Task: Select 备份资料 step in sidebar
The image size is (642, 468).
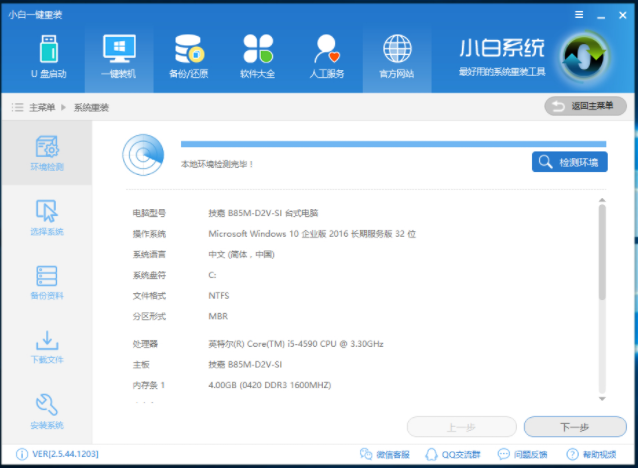Action: coord(47,283)
